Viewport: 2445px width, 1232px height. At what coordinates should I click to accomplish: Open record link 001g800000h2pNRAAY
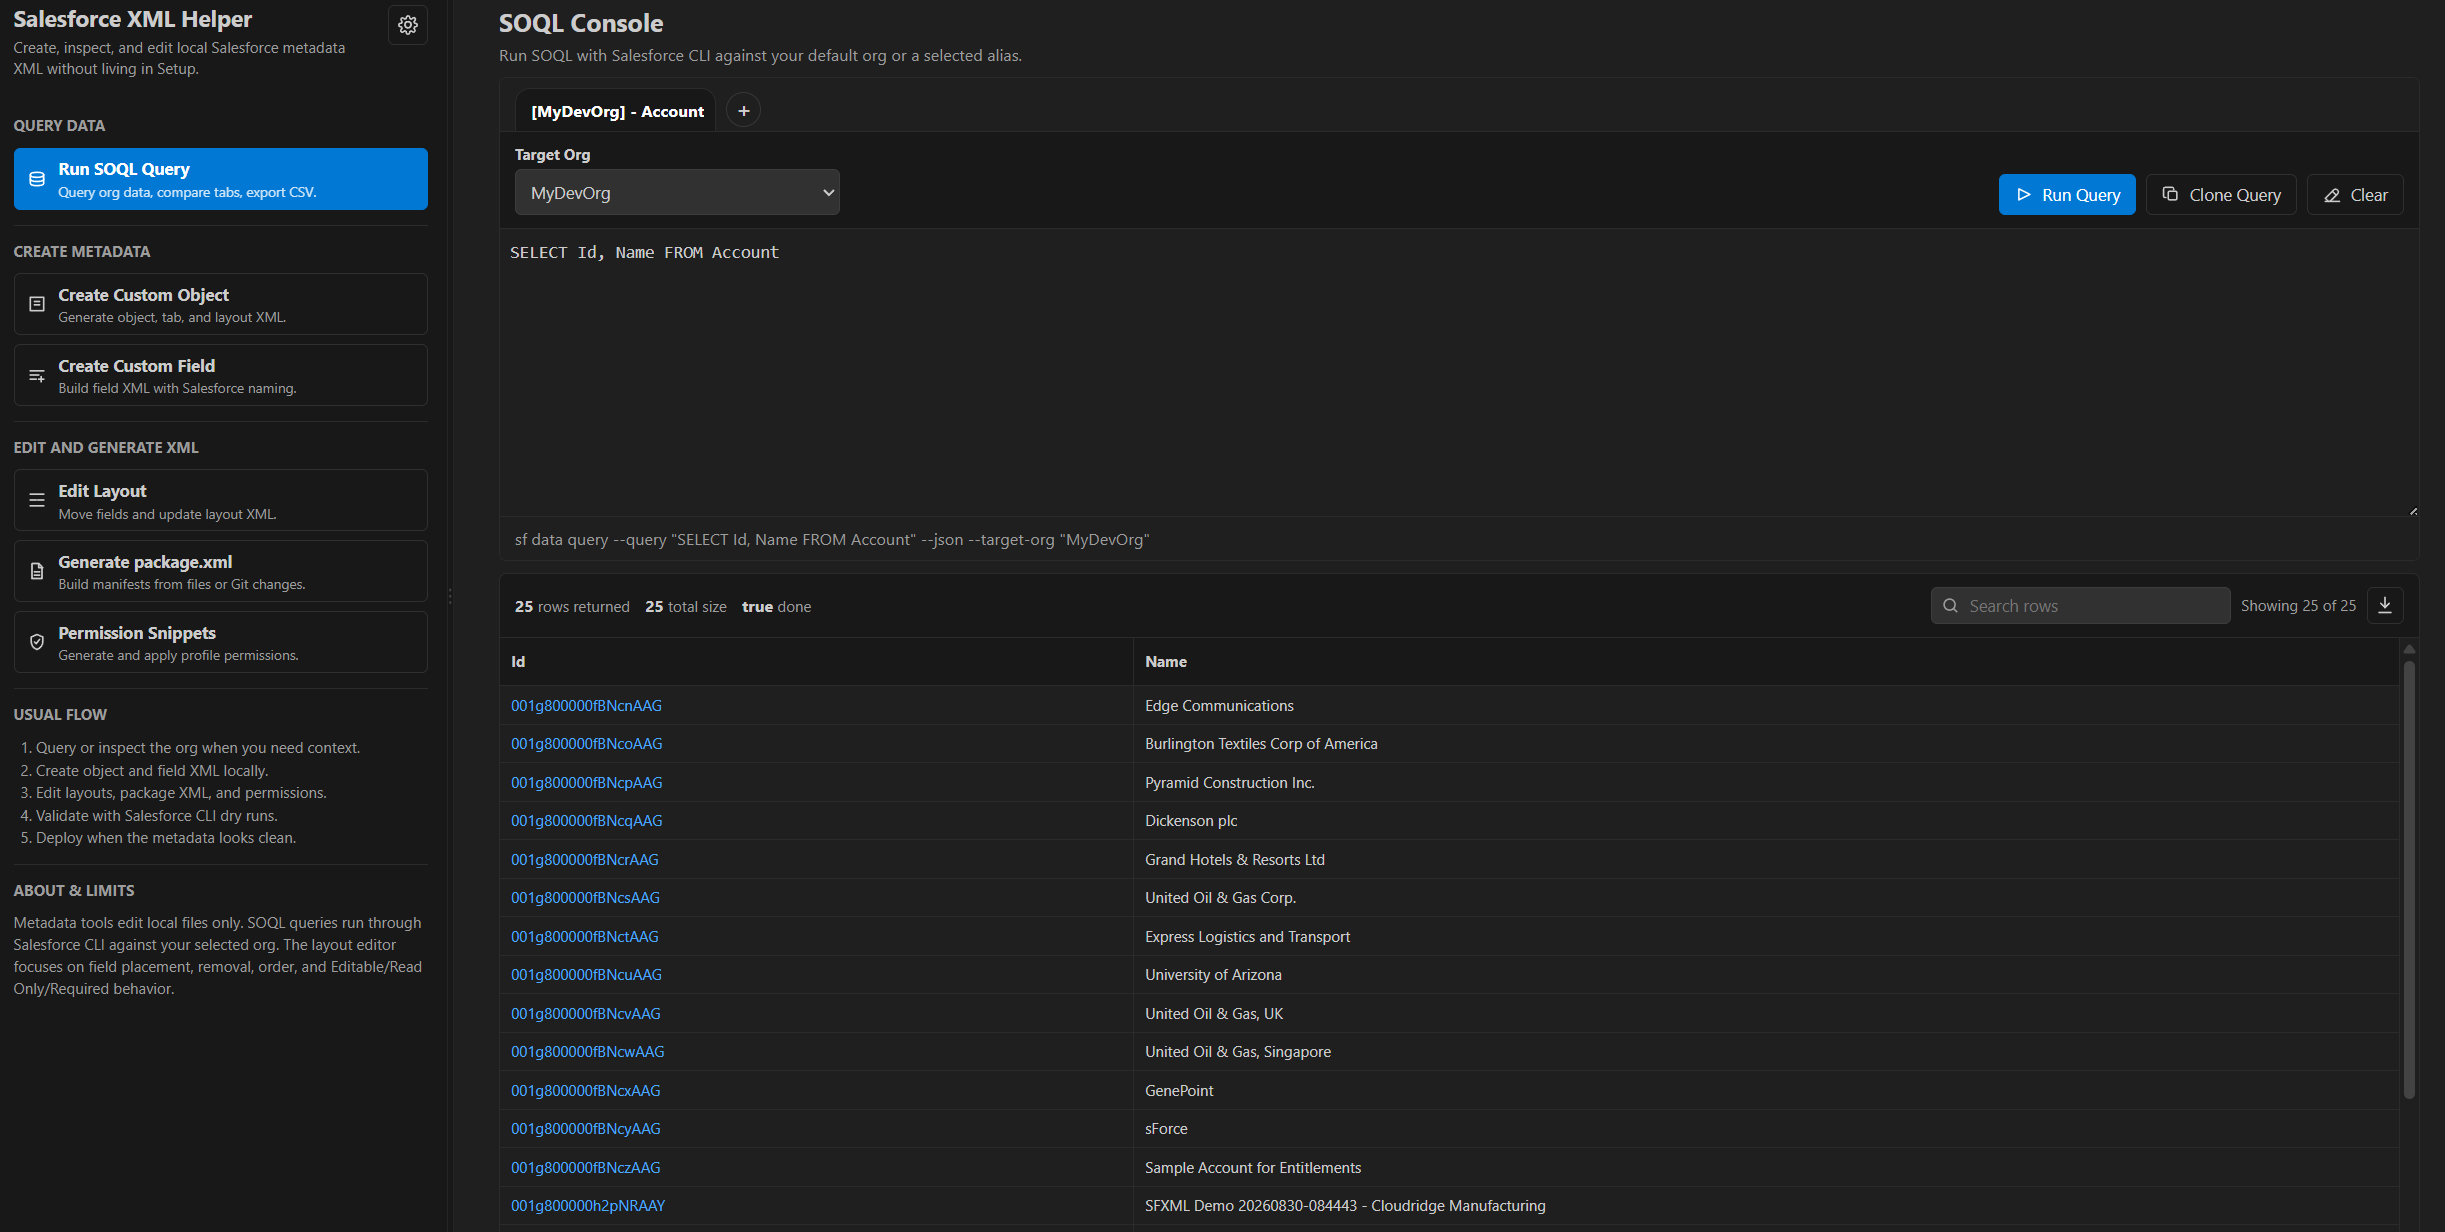point(588,1206)
